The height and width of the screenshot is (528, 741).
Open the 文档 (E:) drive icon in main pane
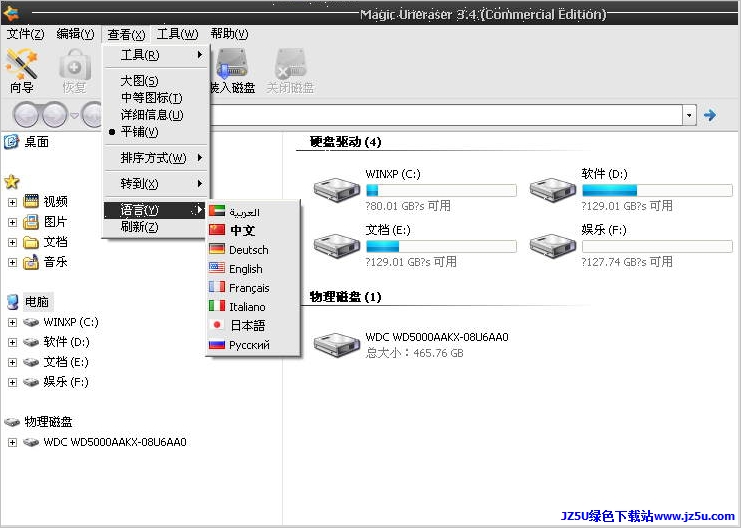pyautogui.click(x=336, y=246)
